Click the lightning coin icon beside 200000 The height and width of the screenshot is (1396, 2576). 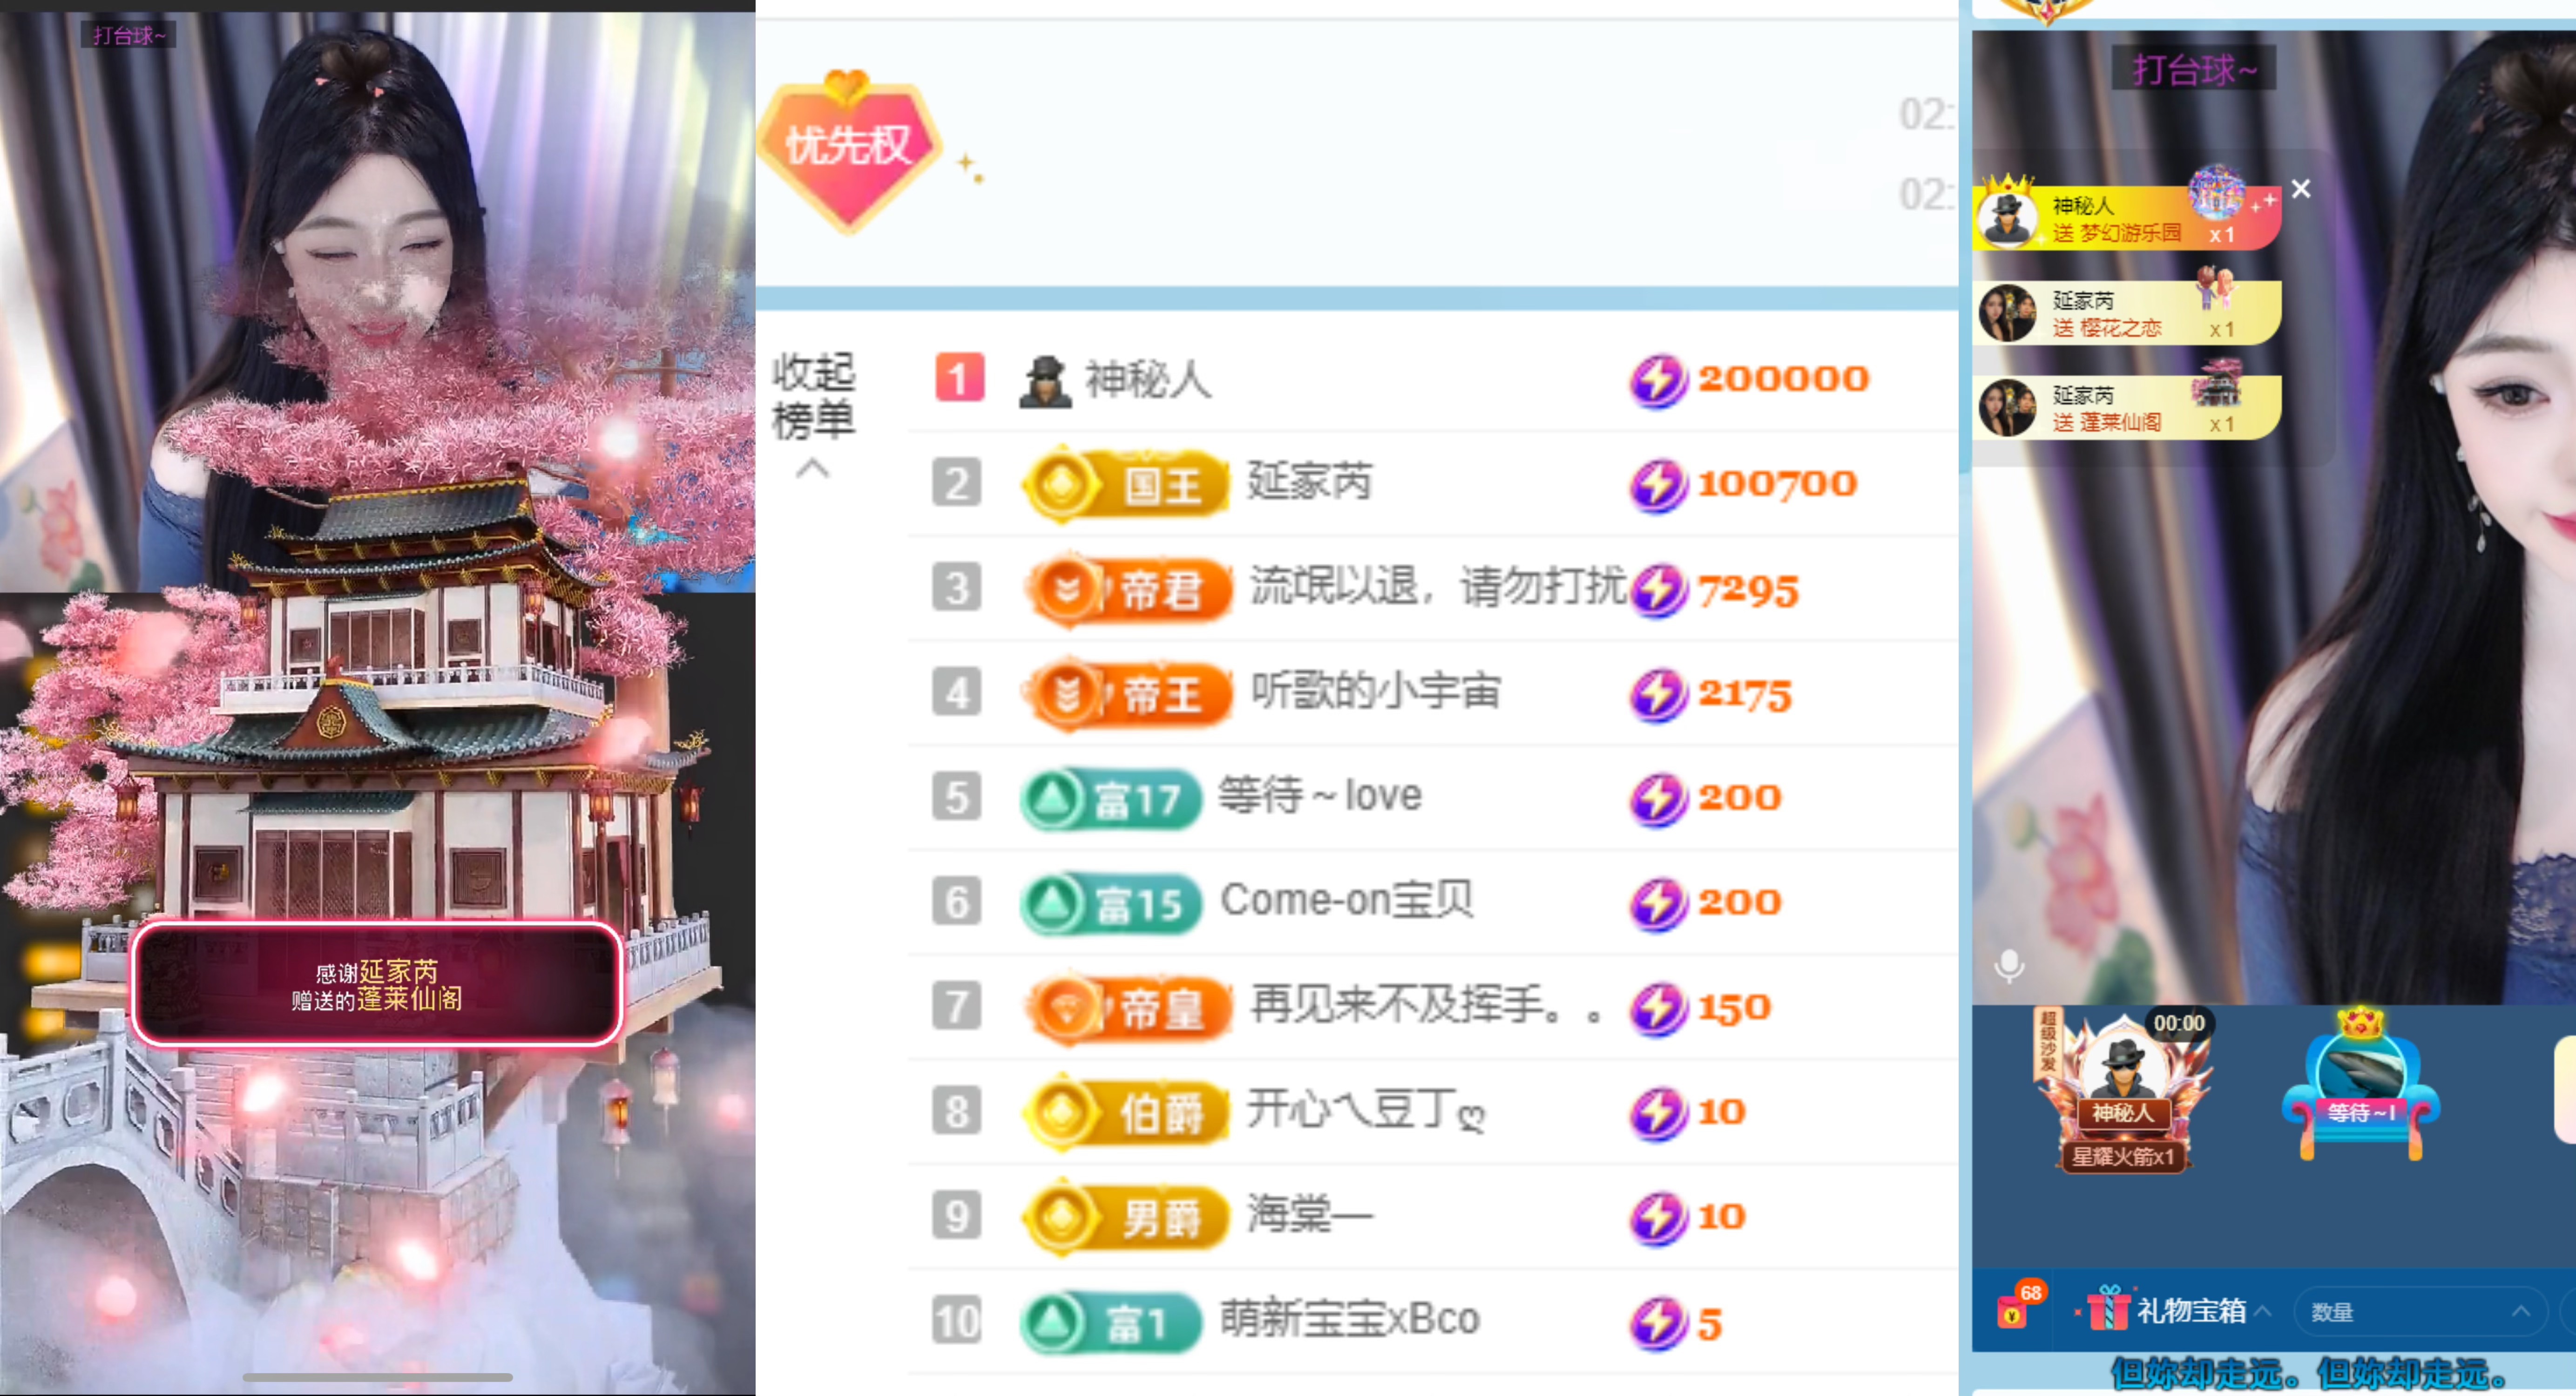tap(1658, 381)
